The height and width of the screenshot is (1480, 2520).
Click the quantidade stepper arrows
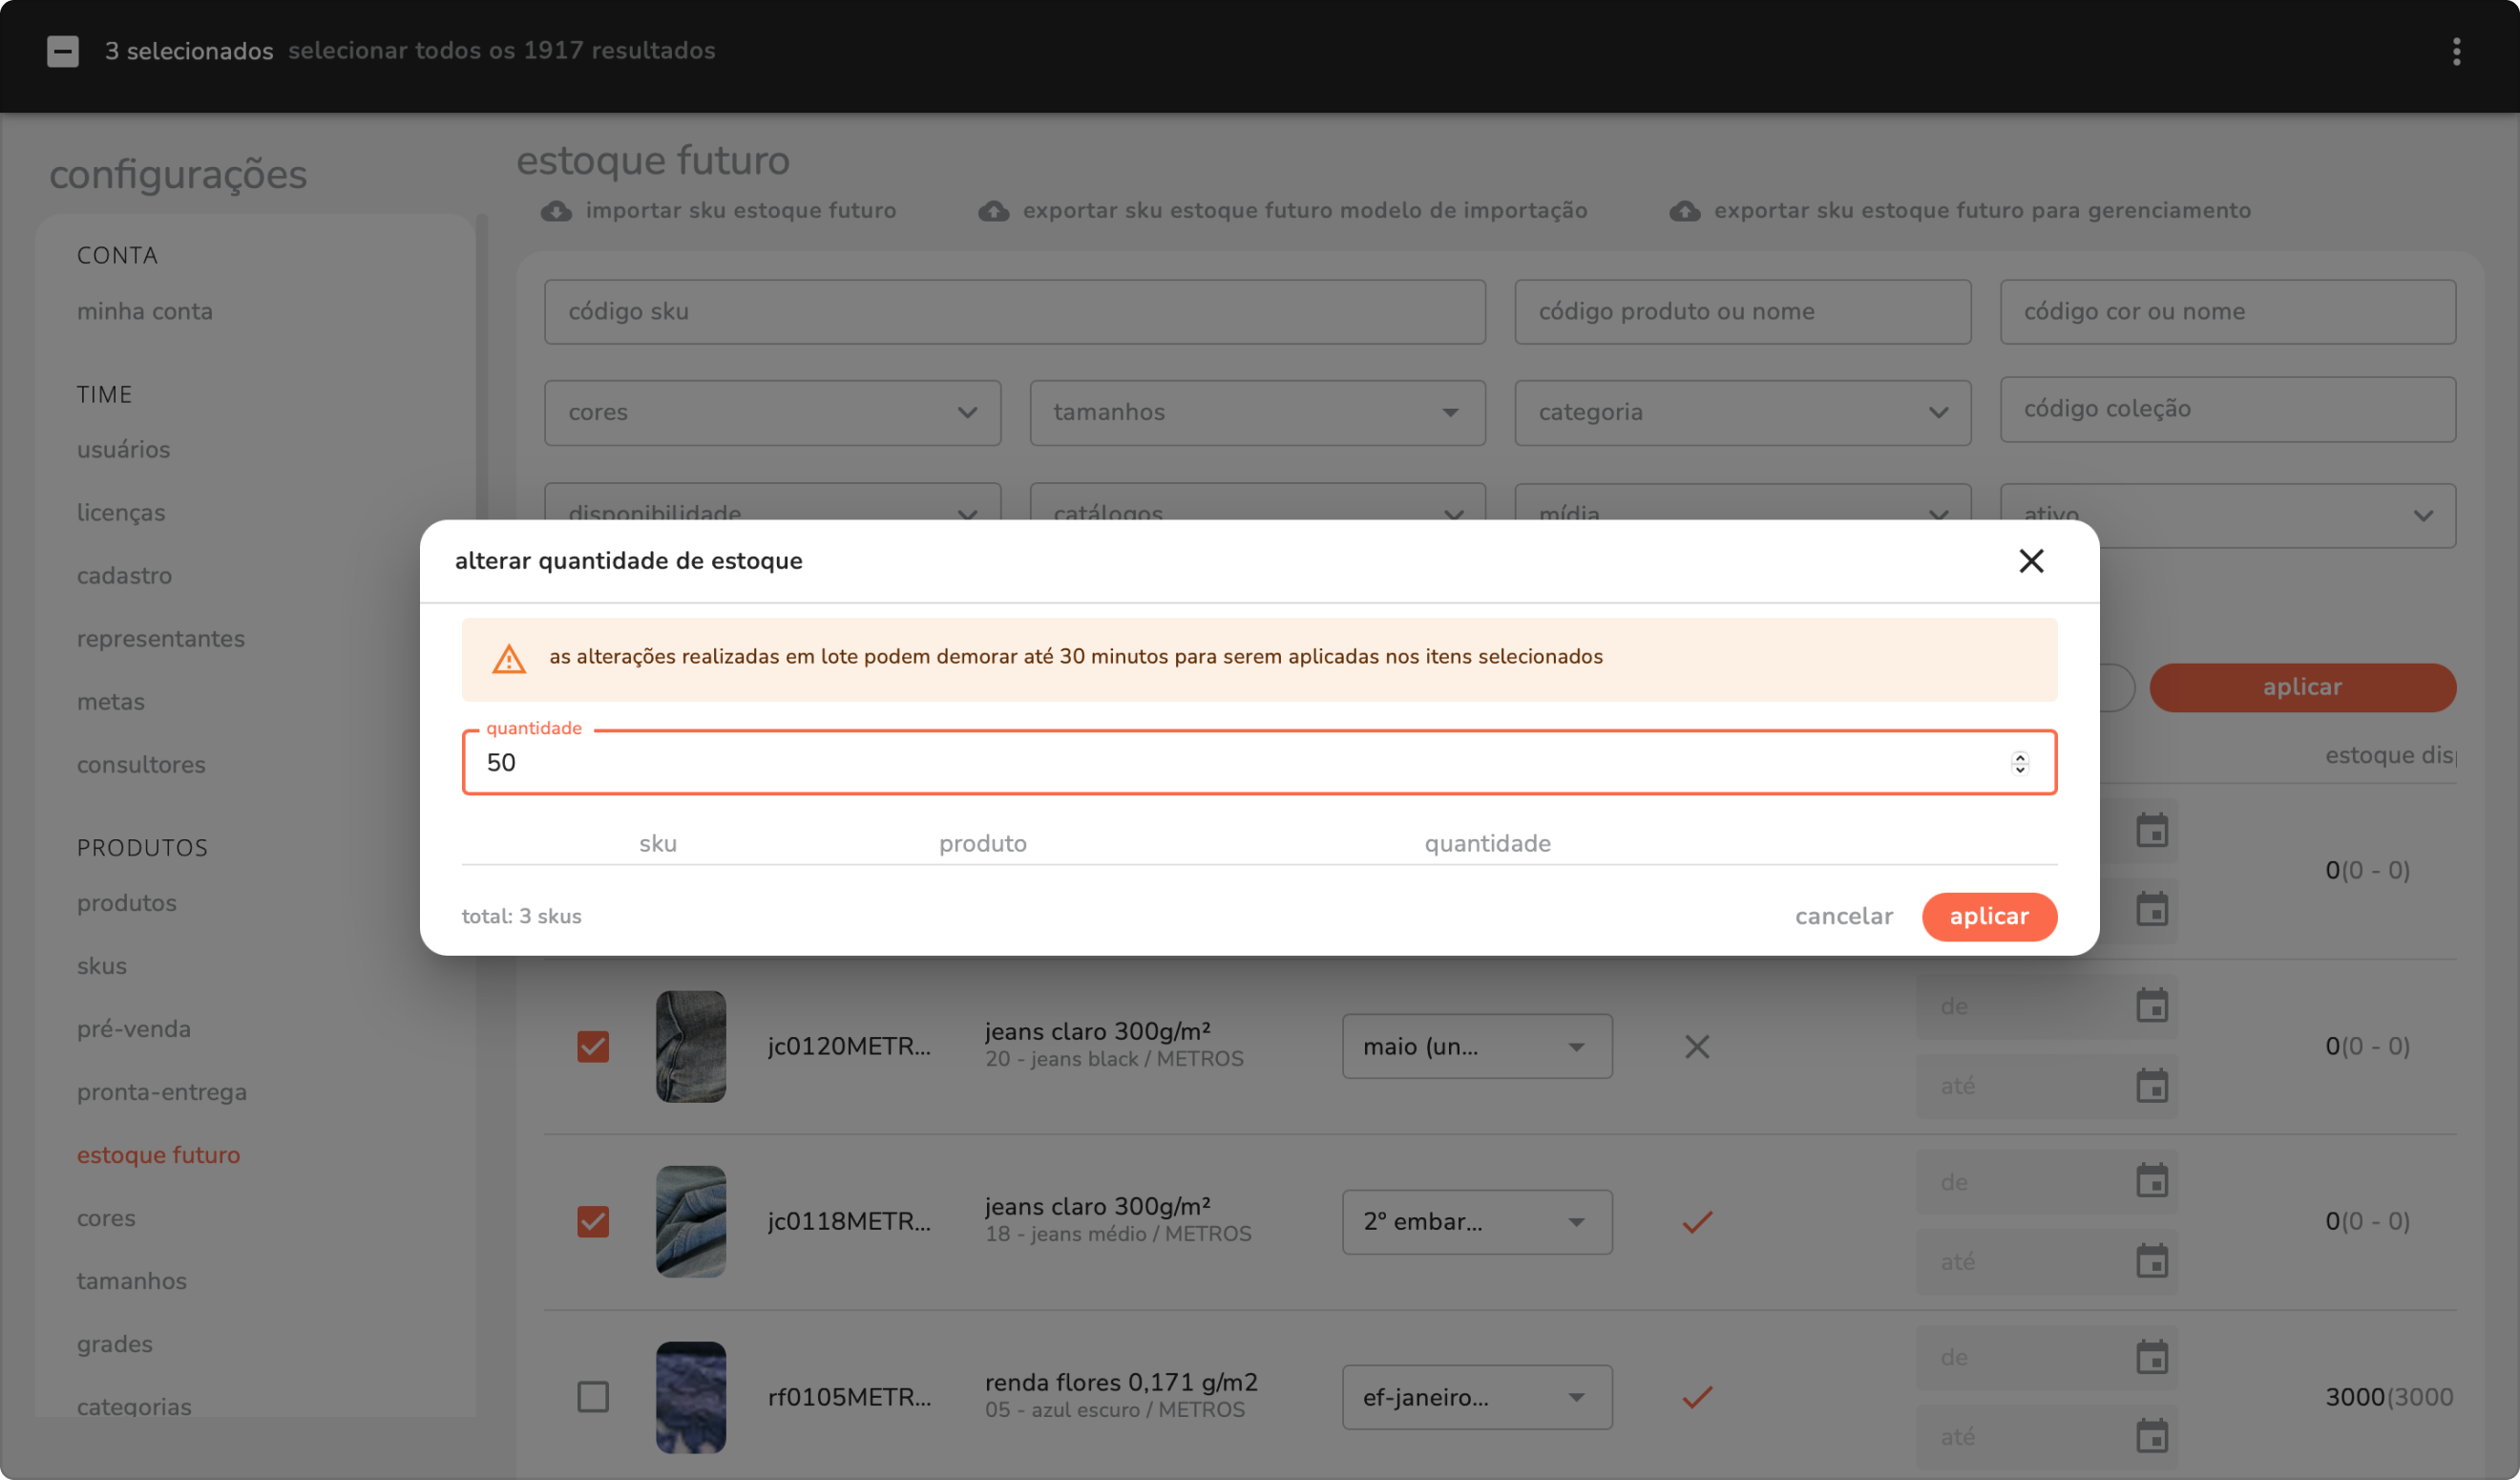click(x=2019, y=763)
